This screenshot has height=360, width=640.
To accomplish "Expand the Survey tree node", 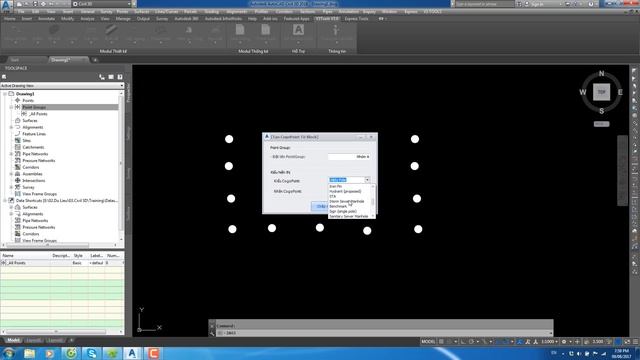I will click(11, 187).
